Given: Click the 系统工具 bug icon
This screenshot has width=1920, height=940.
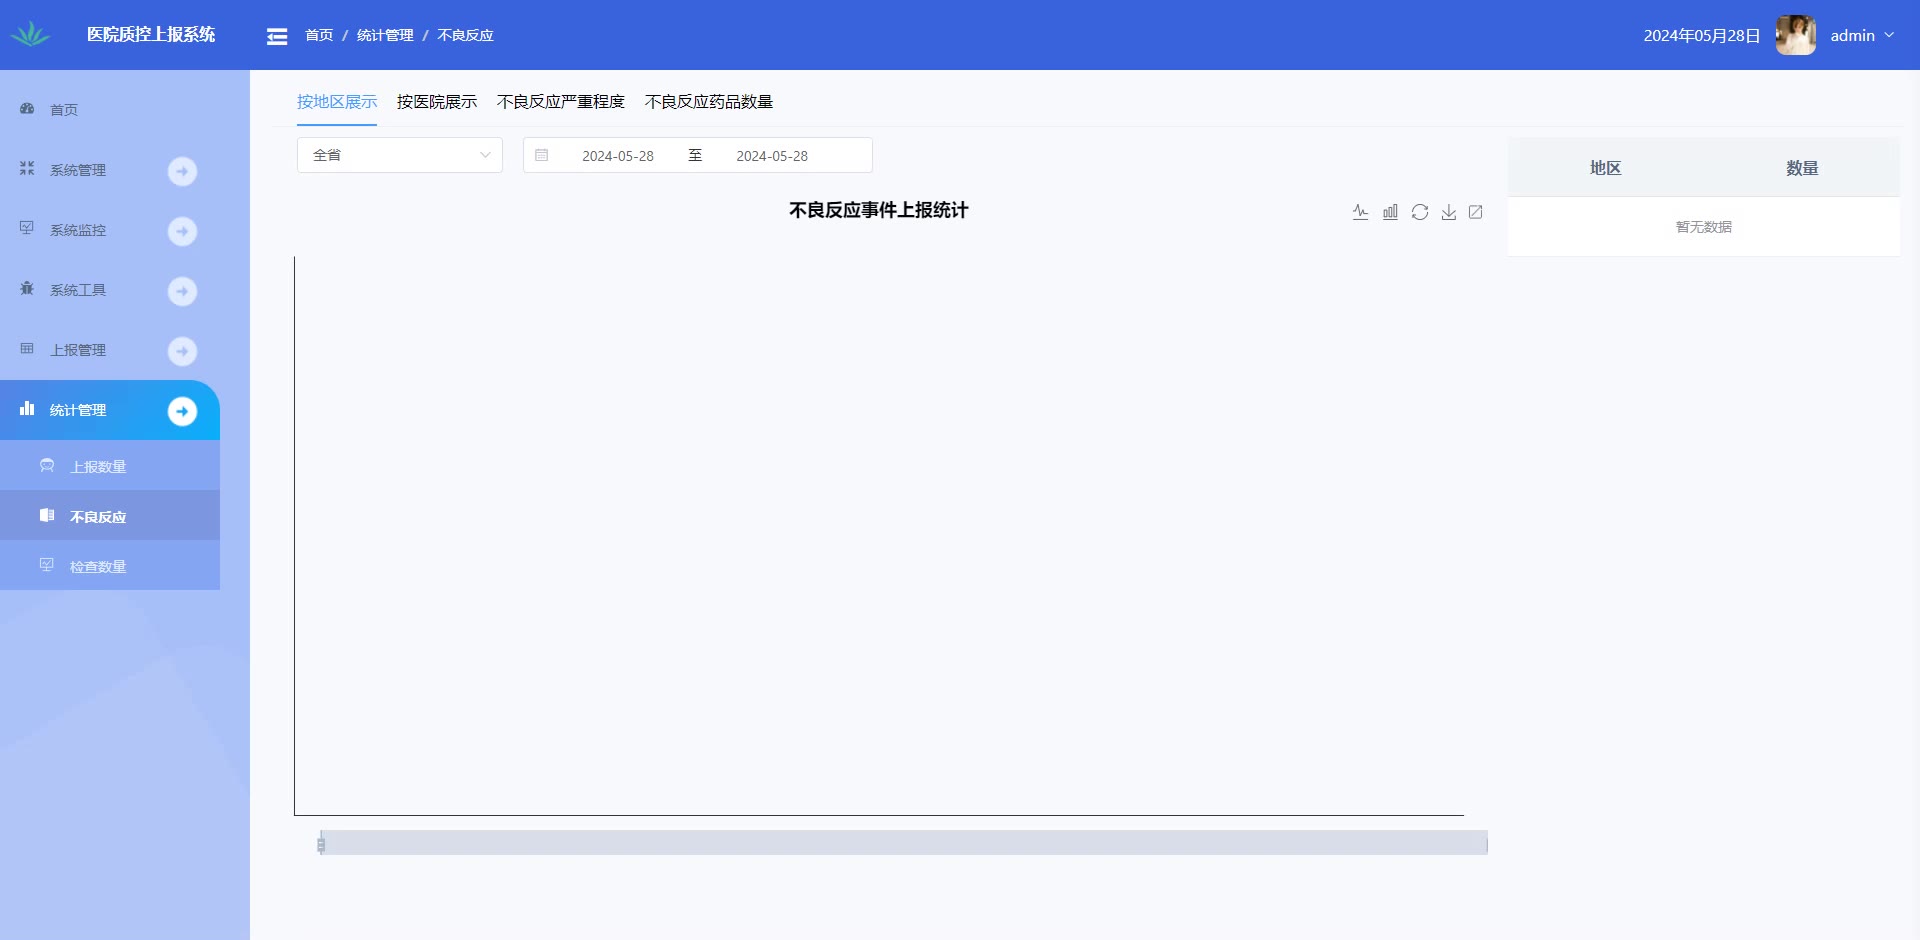Looking at the screenshot, I should click(x=27, y=288).
